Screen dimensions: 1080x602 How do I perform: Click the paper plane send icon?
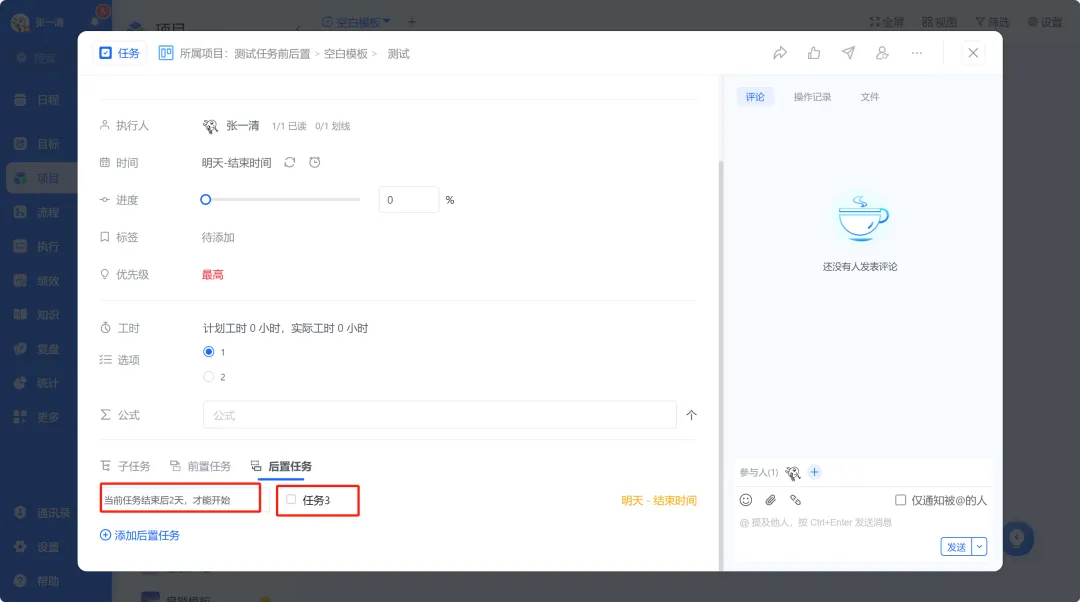pyautogui.click(x=849, y=53)
